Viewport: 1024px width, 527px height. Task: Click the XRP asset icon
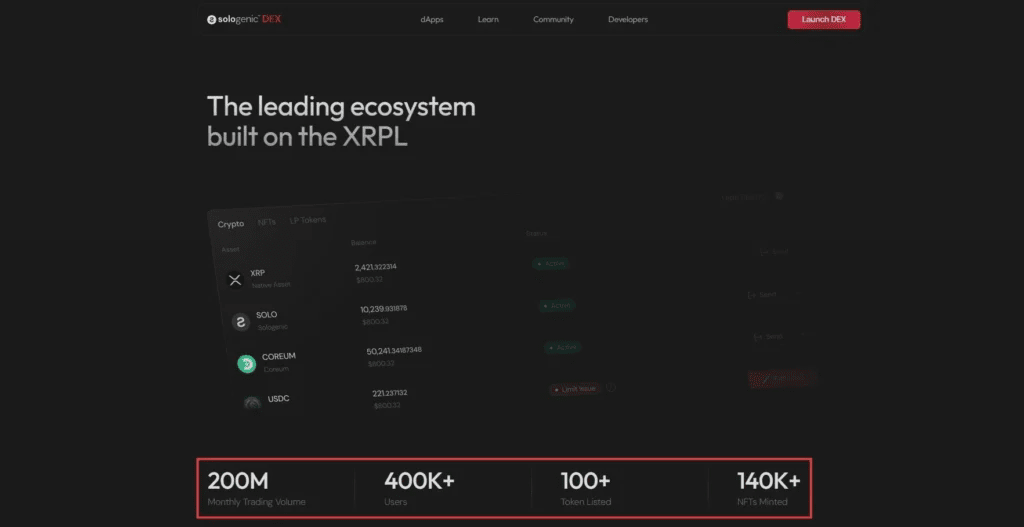pyautogui.click(x=235, y=280)
